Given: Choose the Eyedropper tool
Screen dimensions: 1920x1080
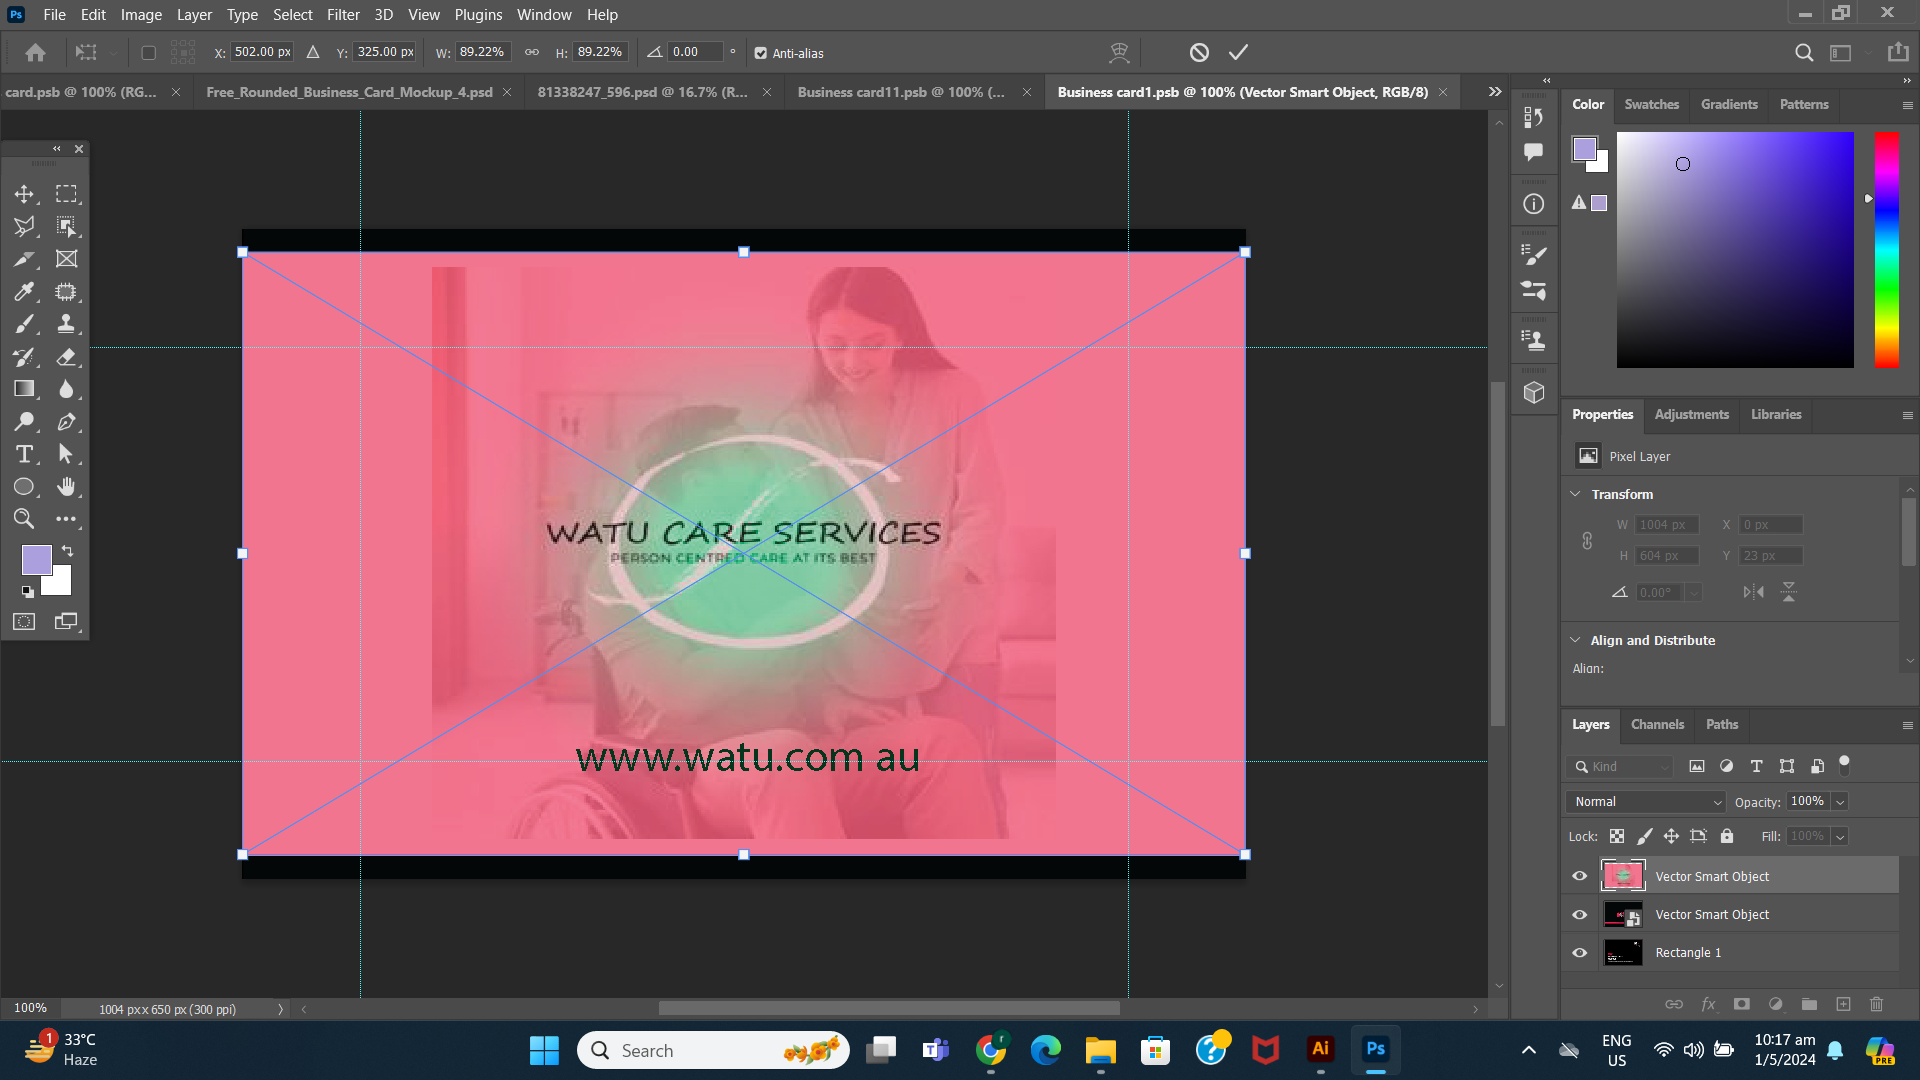Looking at the screenshot, I should [x=25, y=291].
